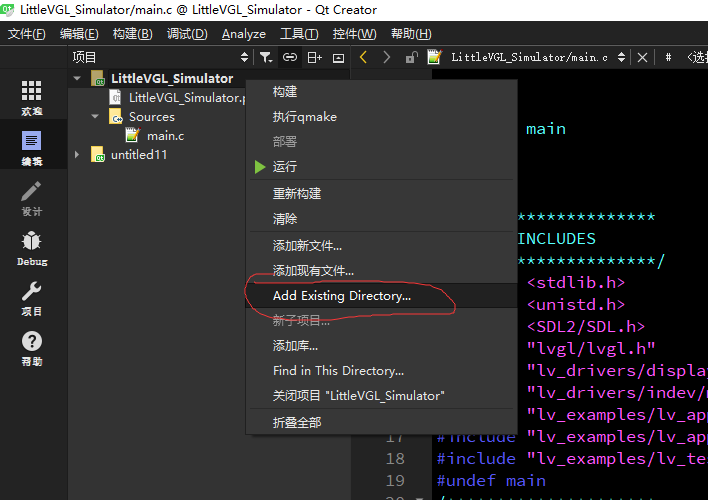
Task: Choose 重新构建 in the context menu
Action: point(382,194)
